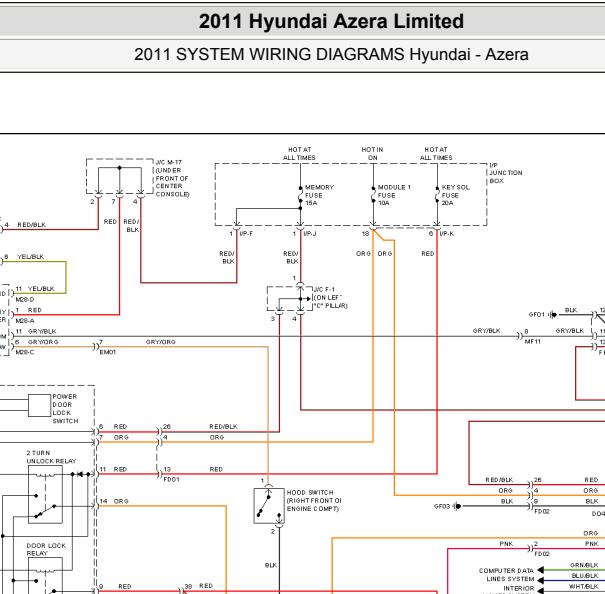
Task: Click the 'J/C M-17 (UNDER FRONT OF CENTER CONSOLE)' label
Action: pyautogui.click(x=172, y=178)
